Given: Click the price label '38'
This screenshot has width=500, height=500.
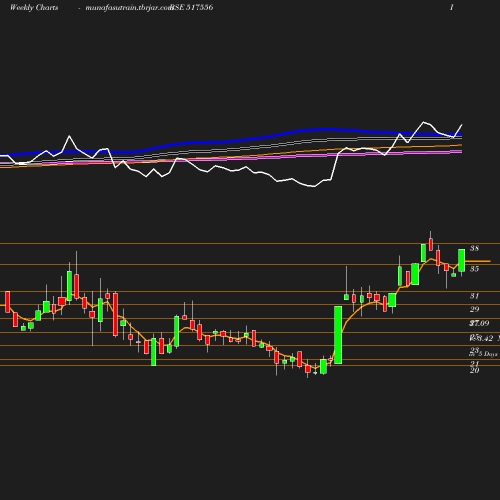Looking at the screenshot, I should click(474, 248).
